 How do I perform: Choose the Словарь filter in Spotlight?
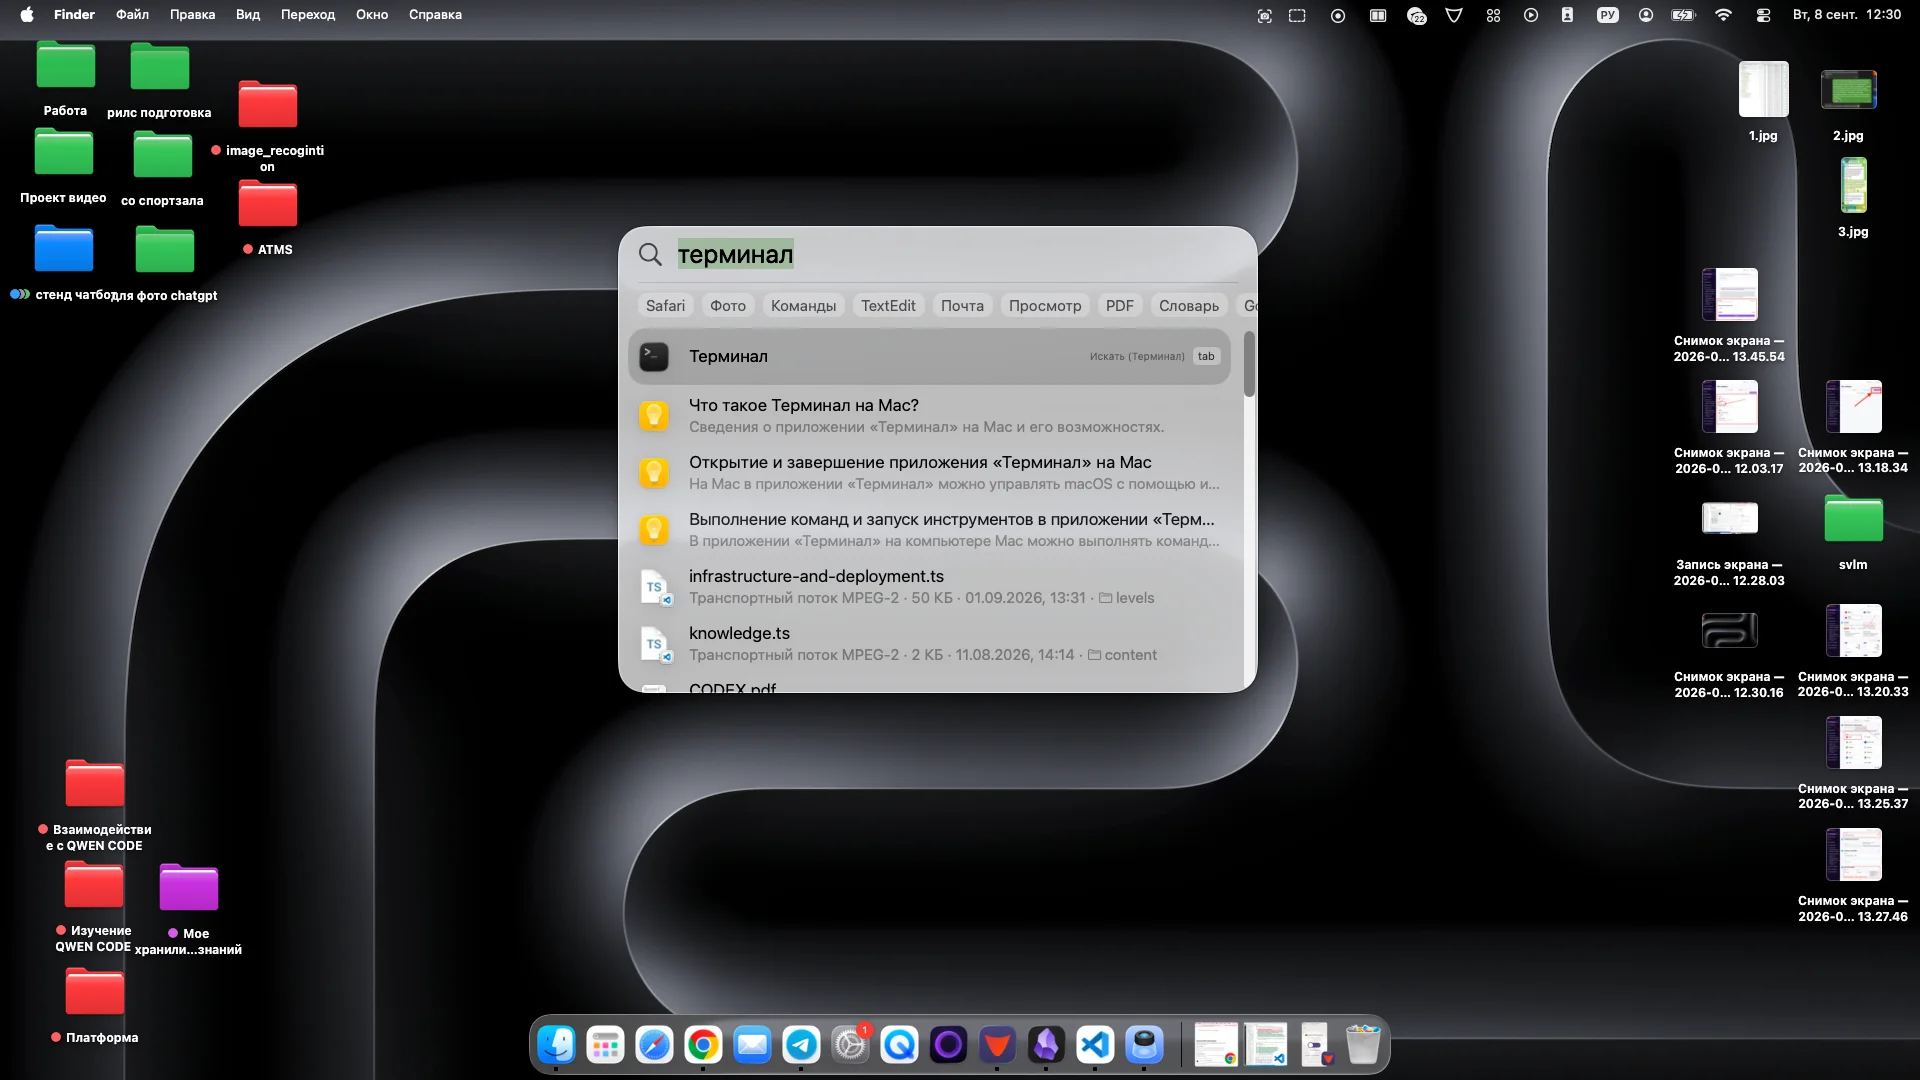pos(1189,306)
